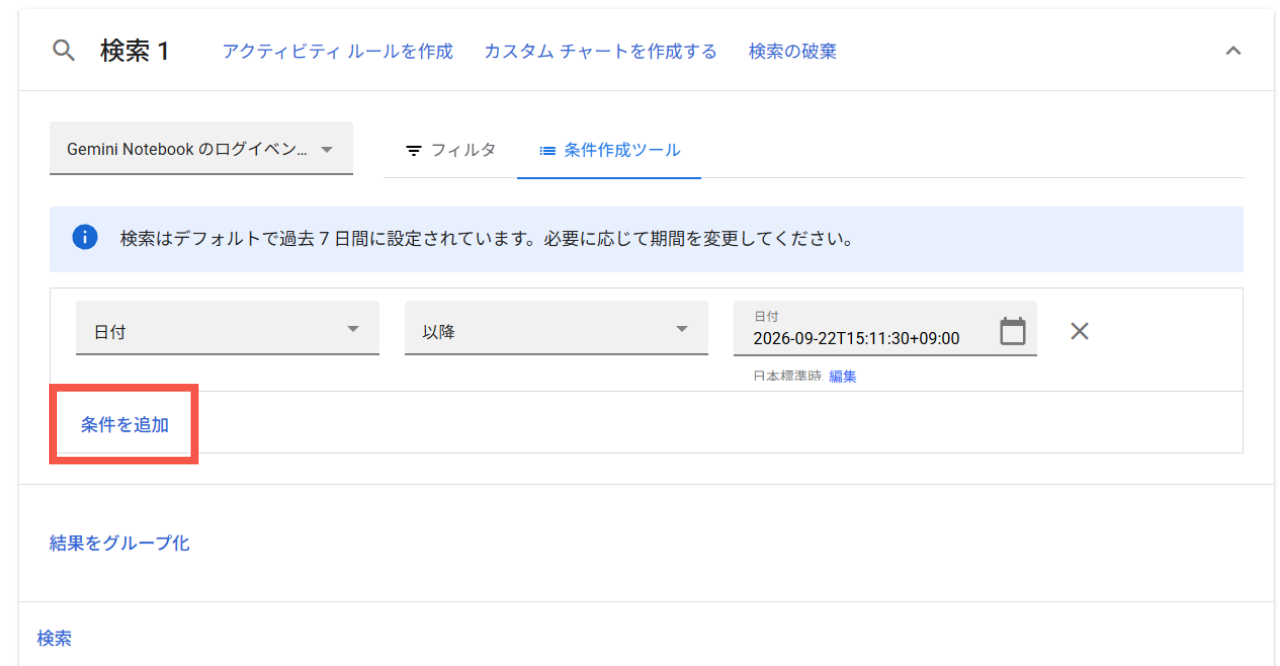Click 結果をグループ化 link
The image size is (1280, 666).
pos(119,543)
